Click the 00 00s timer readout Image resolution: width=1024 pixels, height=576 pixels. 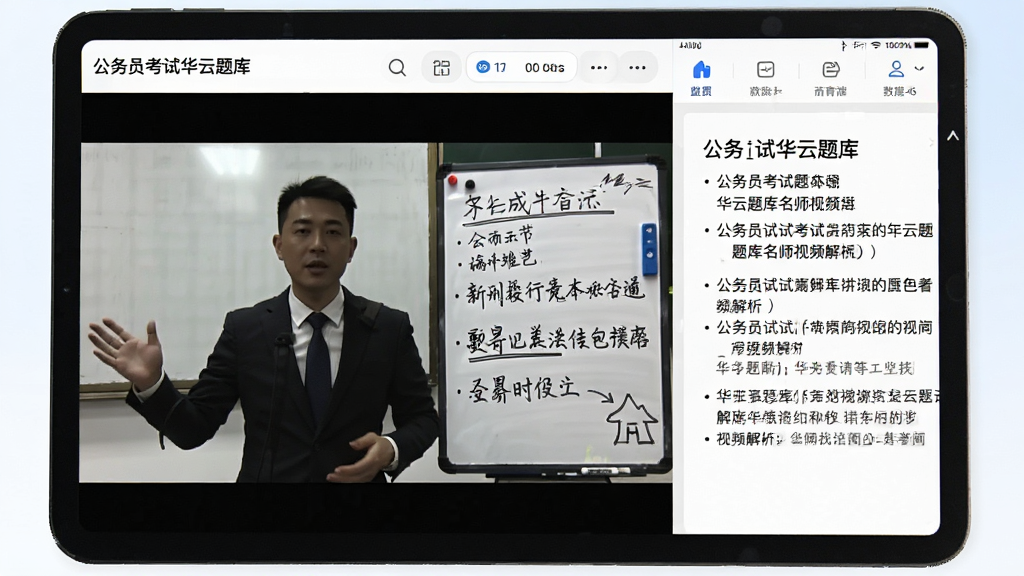544,67
